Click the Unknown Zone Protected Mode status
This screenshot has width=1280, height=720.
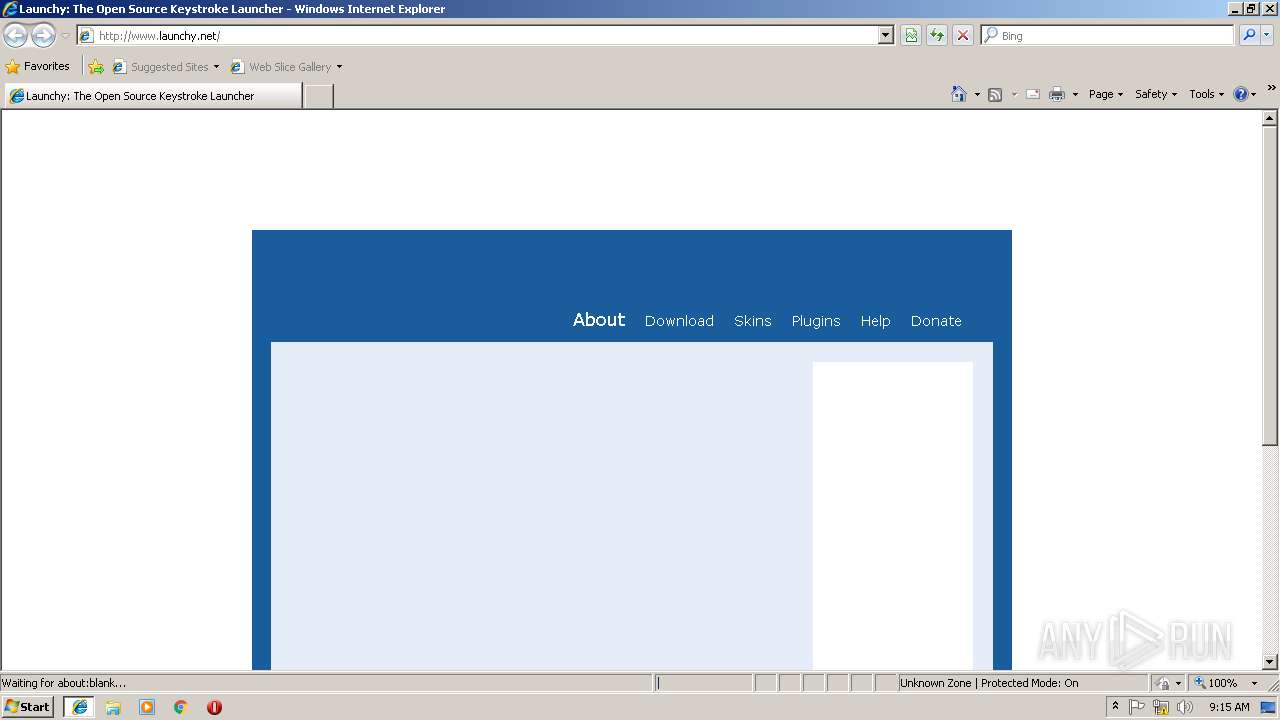pos(989,683)
